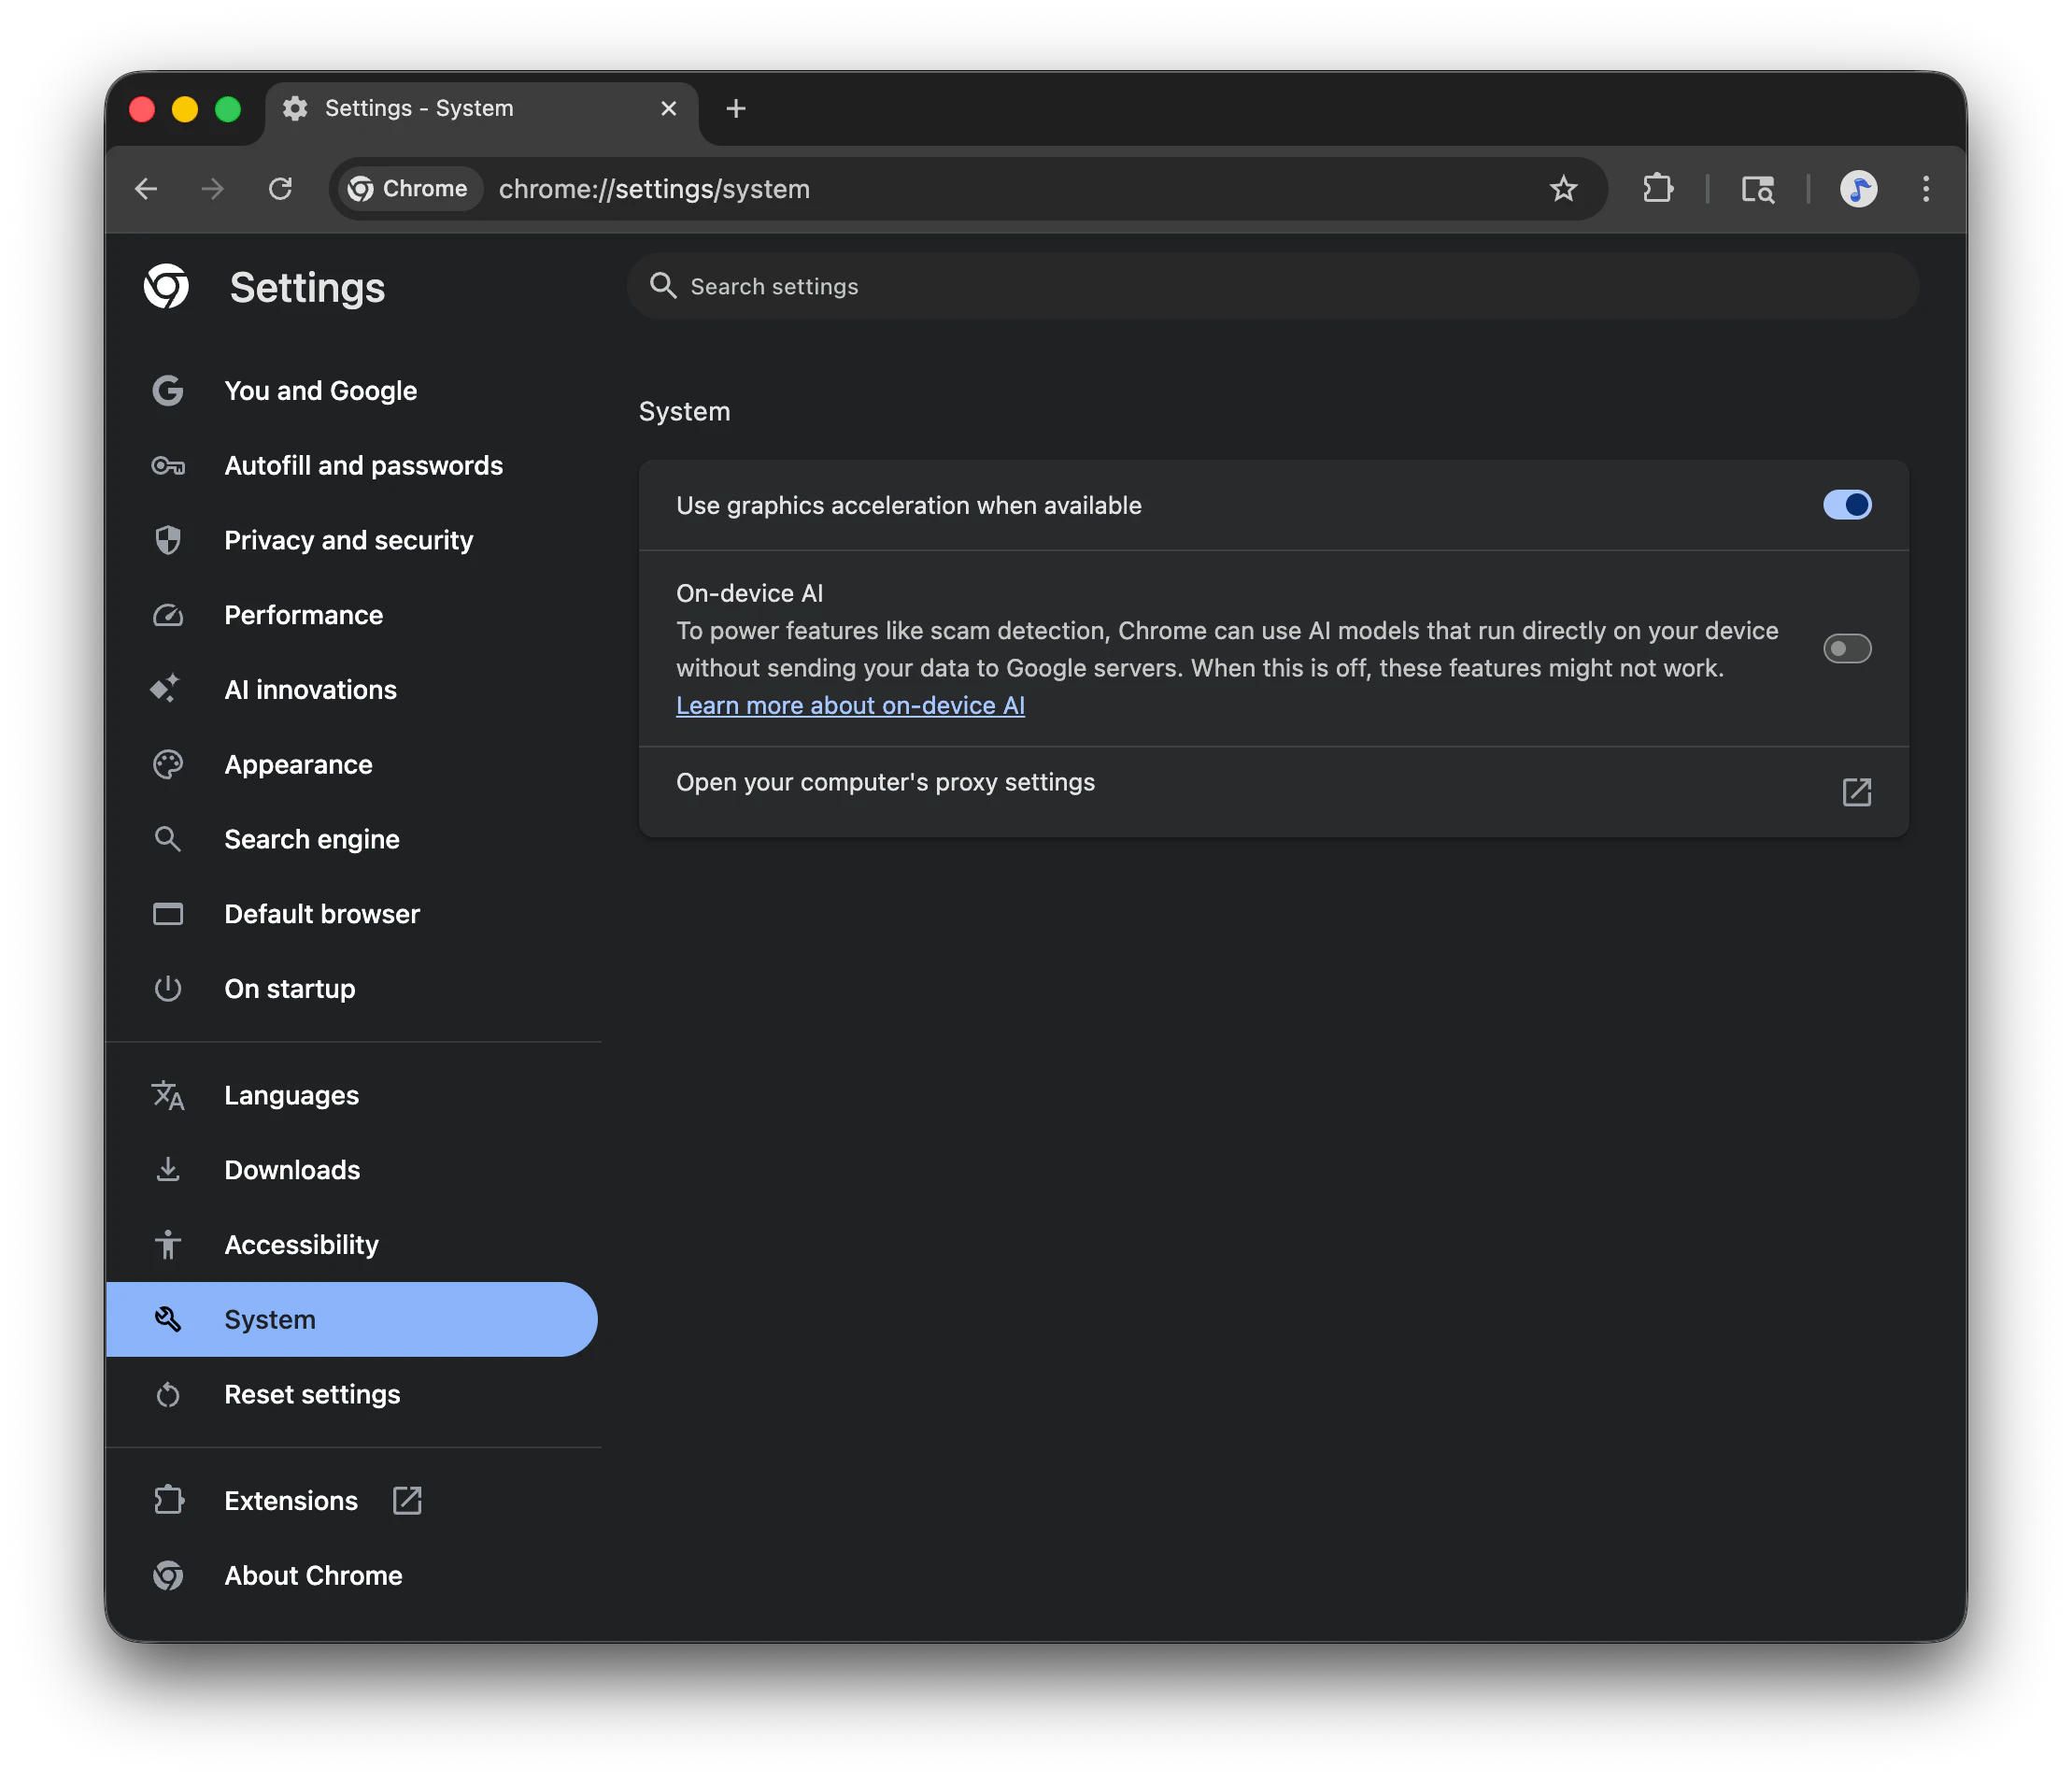Click the proxy settings external link icon
2072x1781 pixels.
(1856, 792)
